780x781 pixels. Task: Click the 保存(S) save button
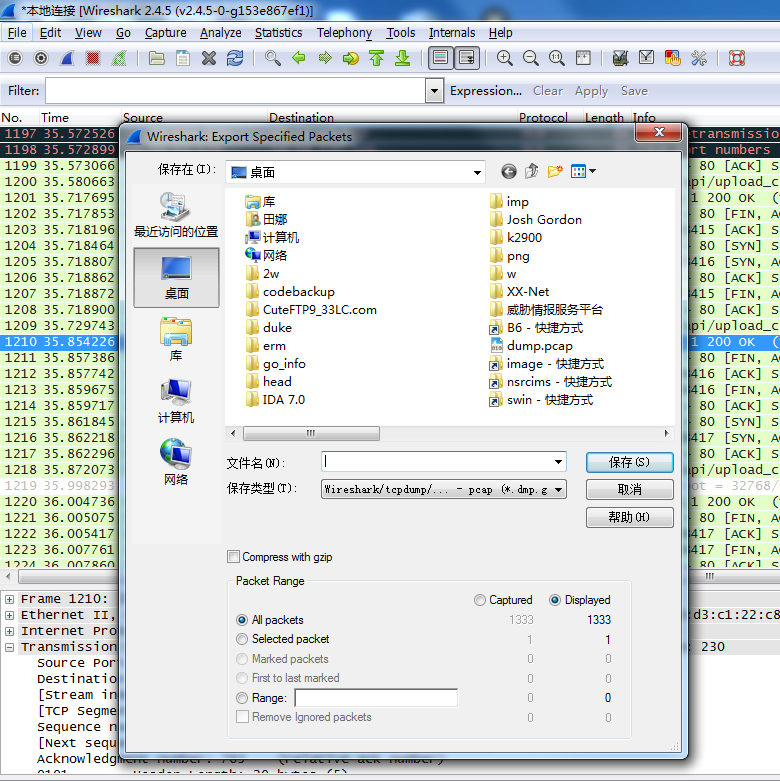pyautogui.click(x=630, y=462)
